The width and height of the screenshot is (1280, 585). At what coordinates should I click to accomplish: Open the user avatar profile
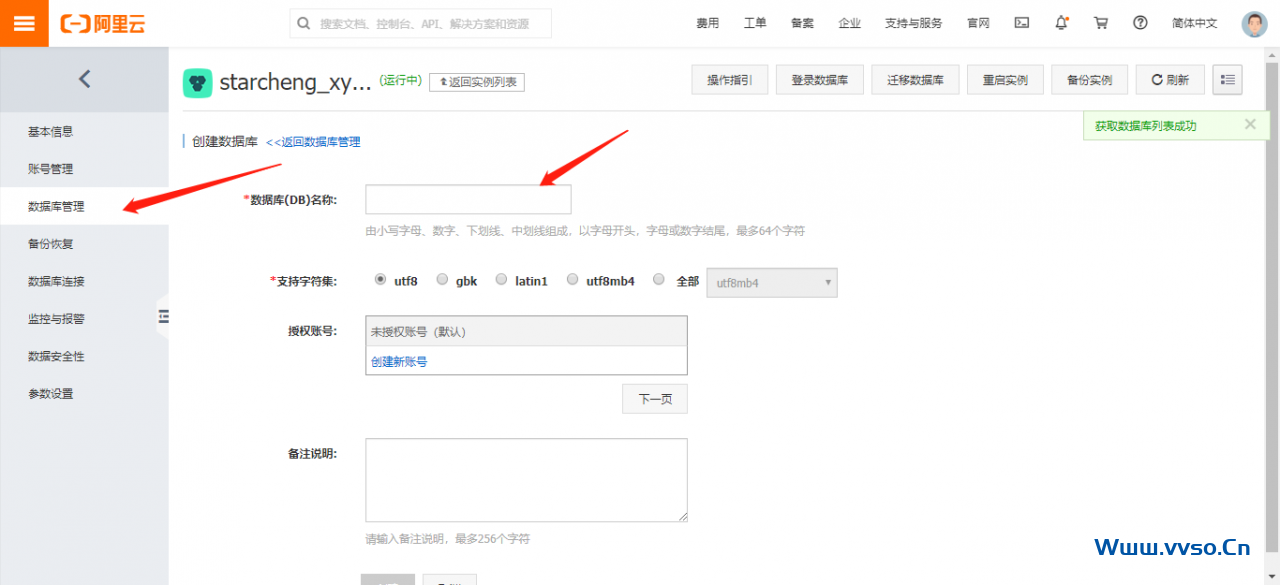1254,24
